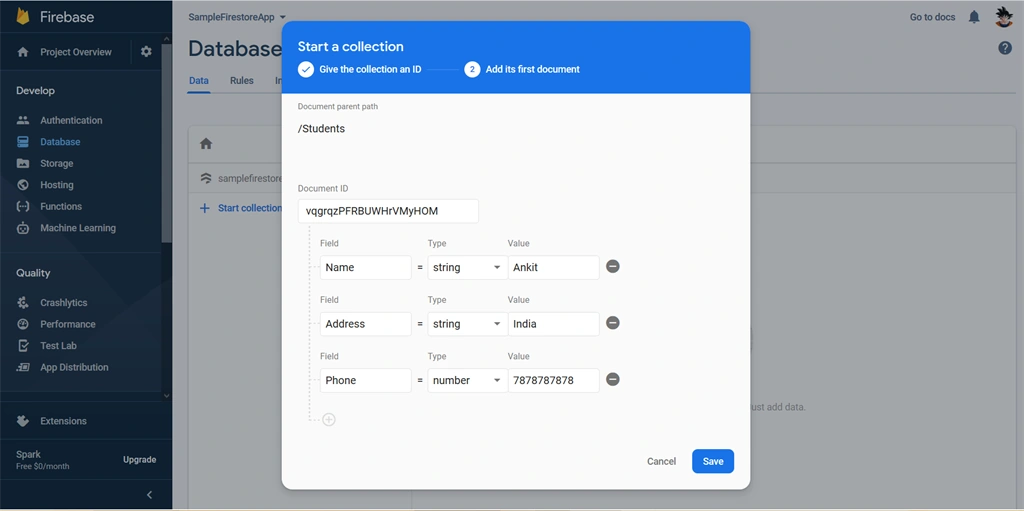Switch to the Data tab

click(199, 81)
